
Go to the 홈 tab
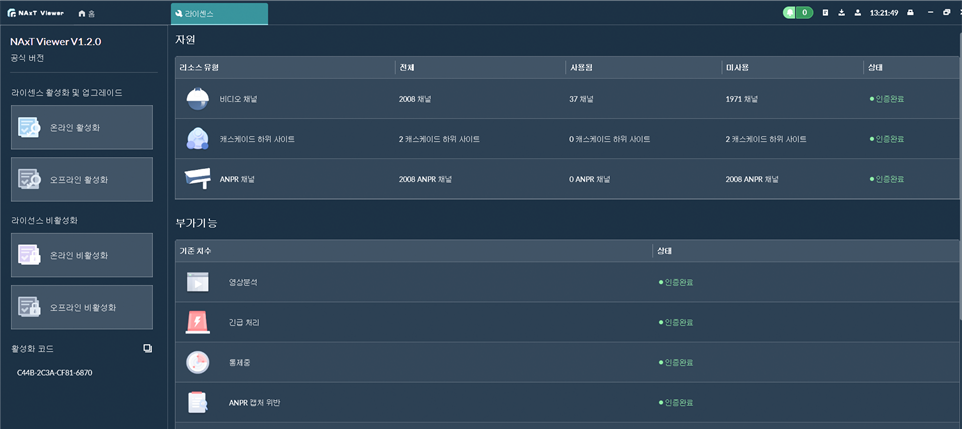(x=87, y=14)
